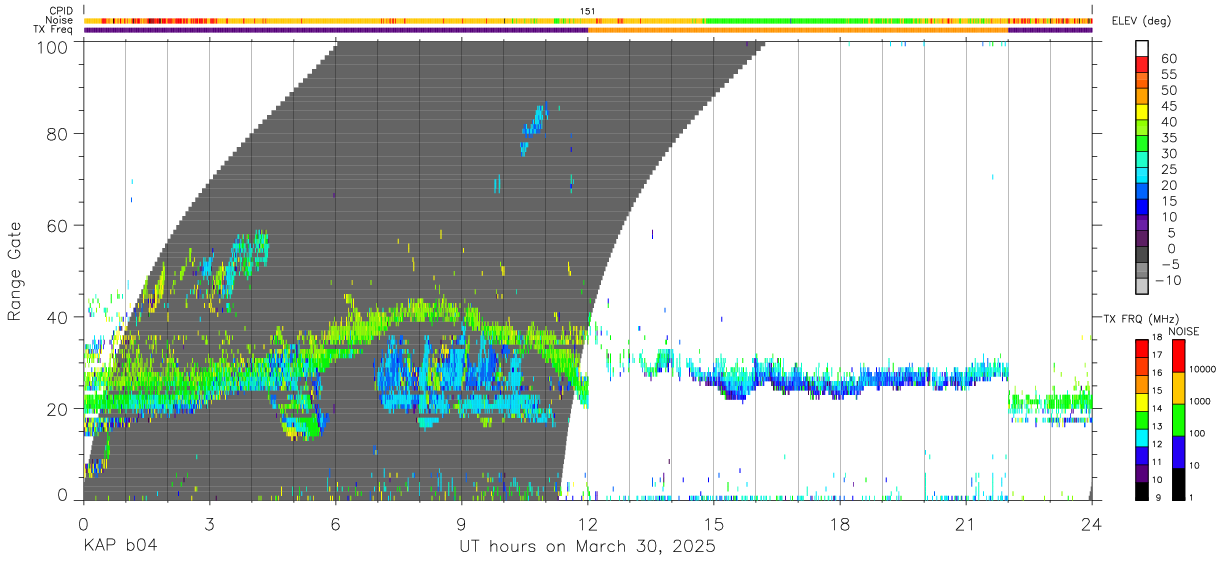Click the orange section of the TX Freq strip
1228x567 pixels.
[798, 30]
